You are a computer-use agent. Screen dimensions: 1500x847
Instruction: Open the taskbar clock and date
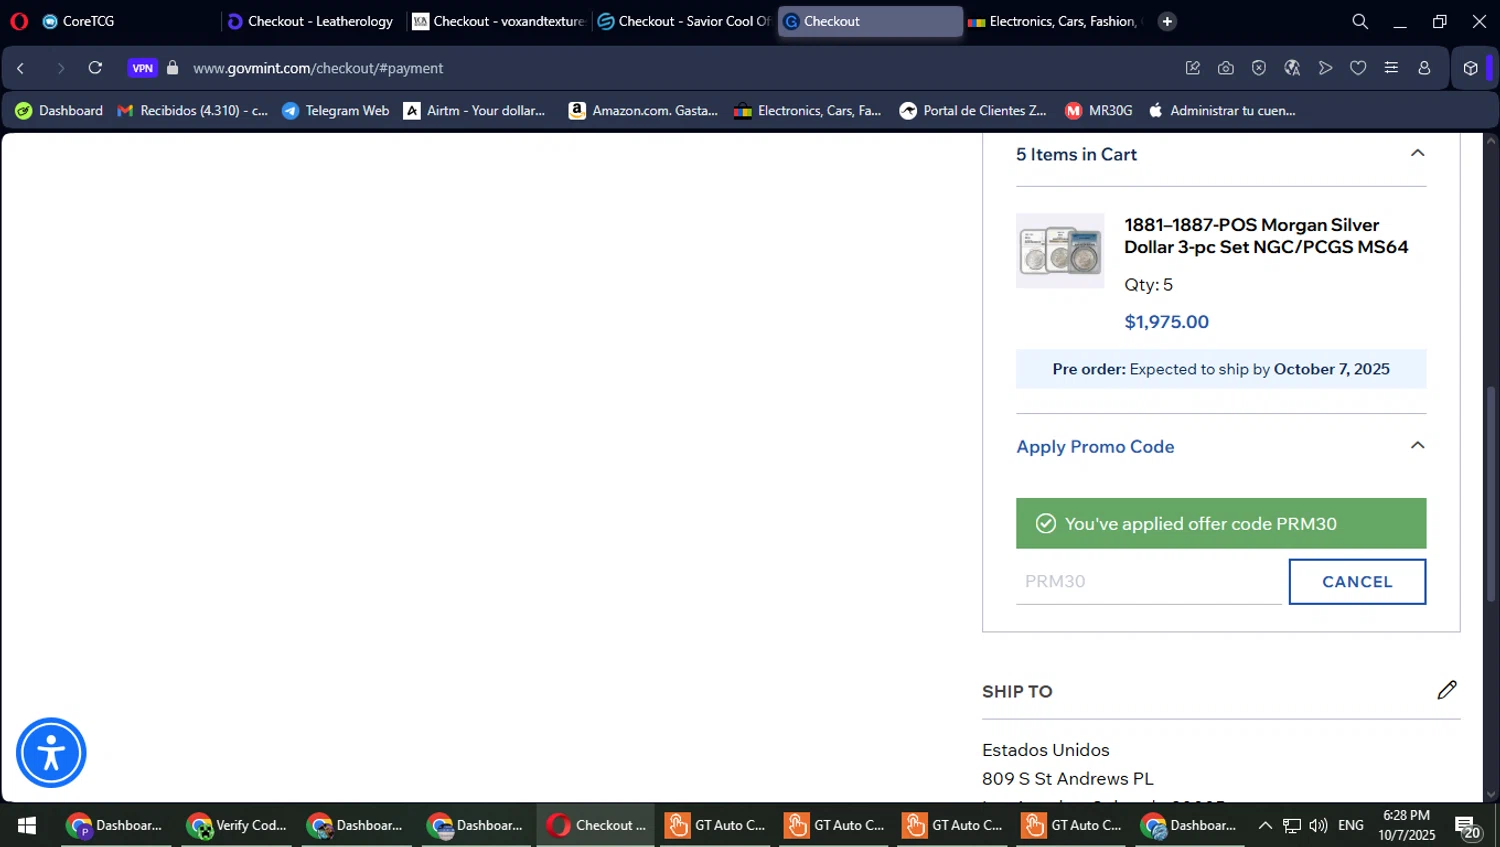1406,825
